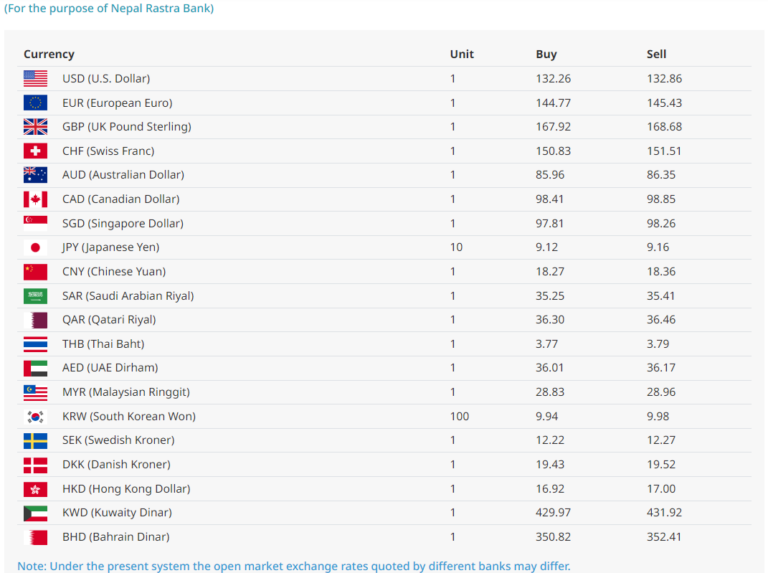Click the Hong Kong flag icon
The image size is (768, 573).
[x=35, y=489]
